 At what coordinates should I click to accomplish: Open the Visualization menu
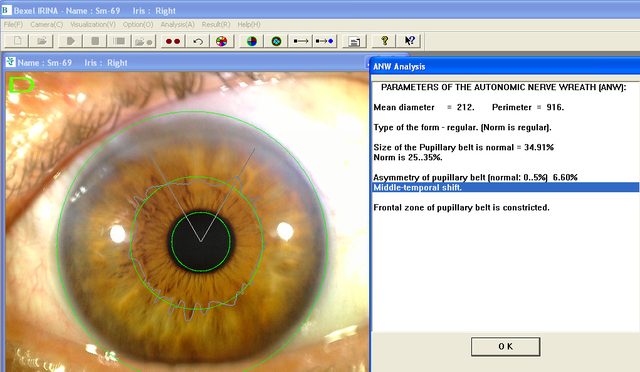click(x=93, y=25)
